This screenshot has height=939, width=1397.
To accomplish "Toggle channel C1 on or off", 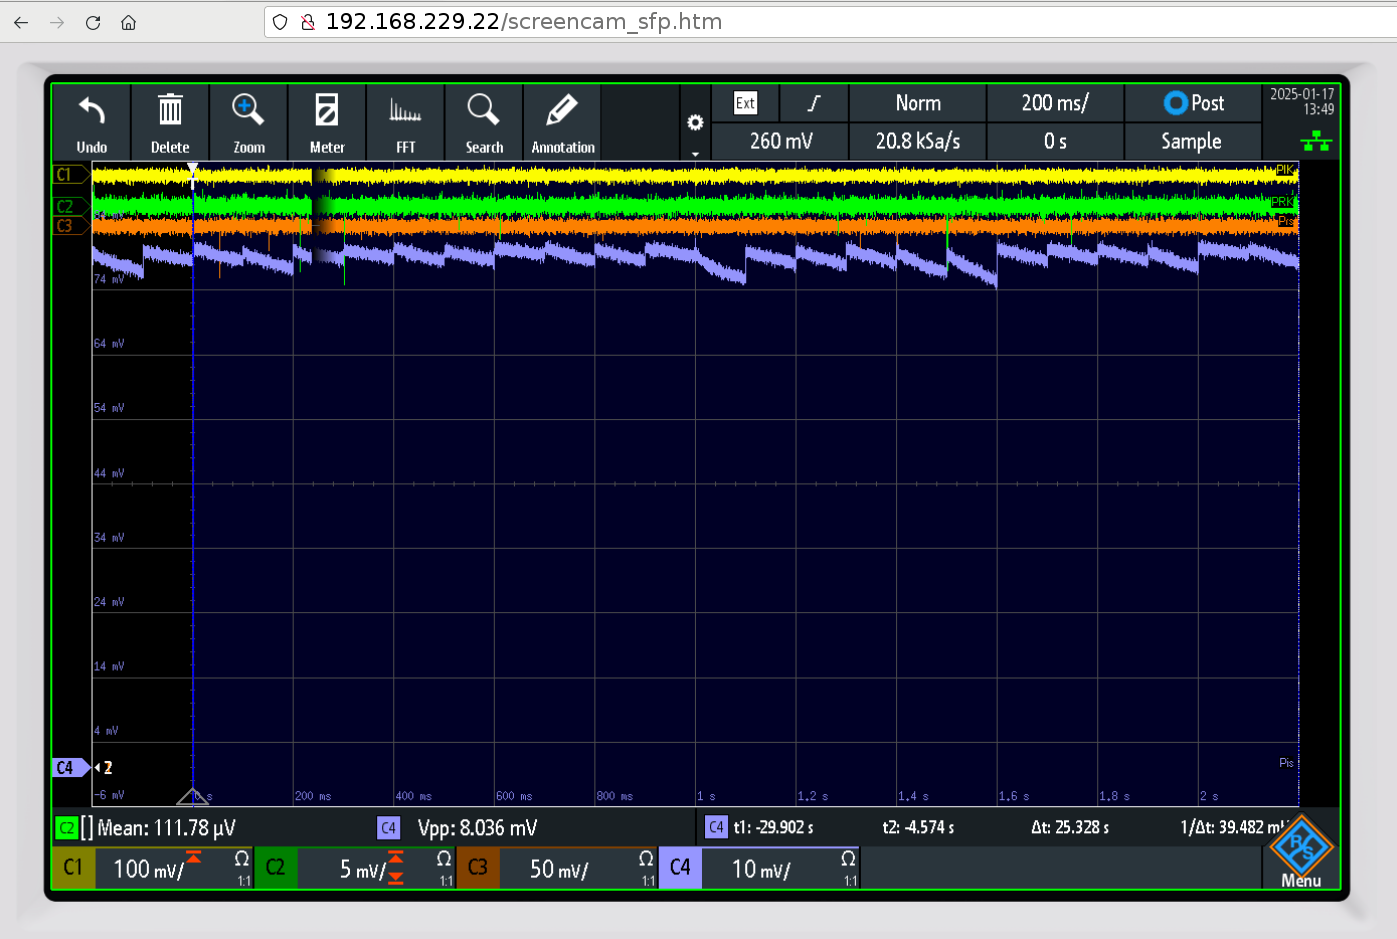I will [x=73, y=868].
